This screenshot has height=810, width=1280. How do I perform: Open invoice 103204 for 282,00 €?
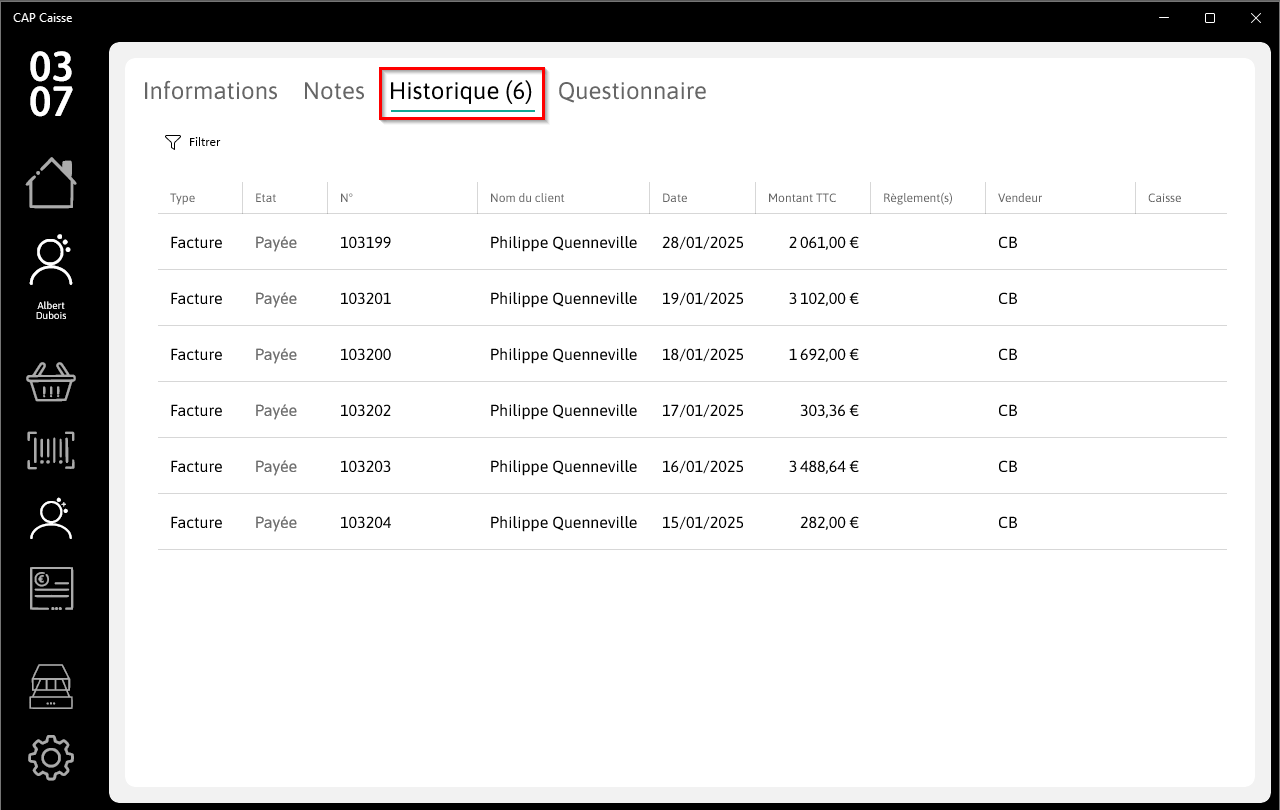[692, 522]
